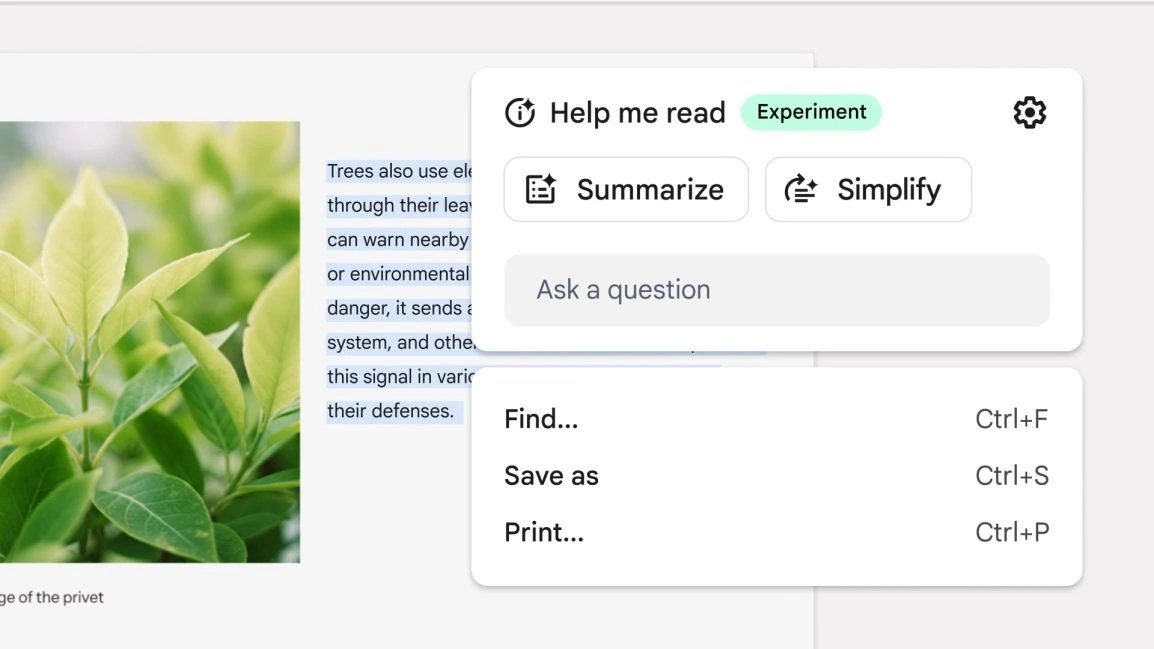Open the Help me read settings gear
Viewport: 1154px width, 649px height.
(1029, 113)
